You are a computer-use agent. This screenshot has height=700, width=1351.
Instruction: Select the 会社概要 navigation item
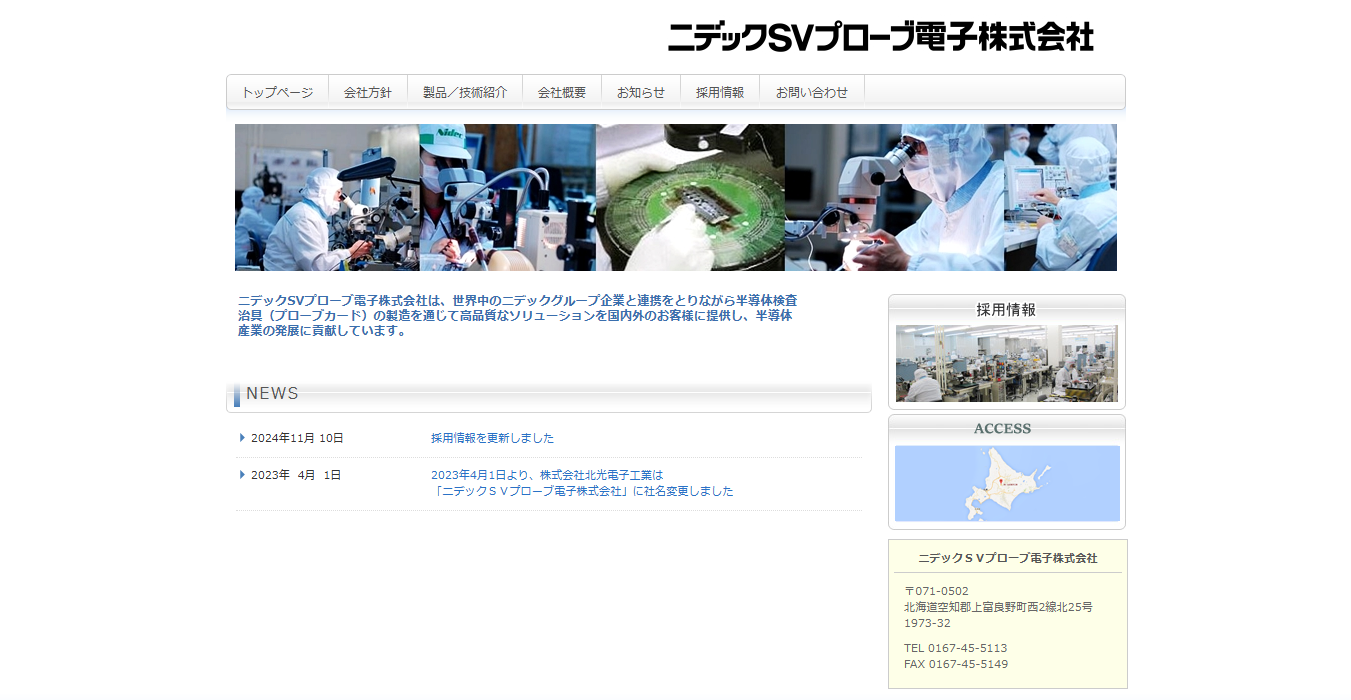(561, 92)
